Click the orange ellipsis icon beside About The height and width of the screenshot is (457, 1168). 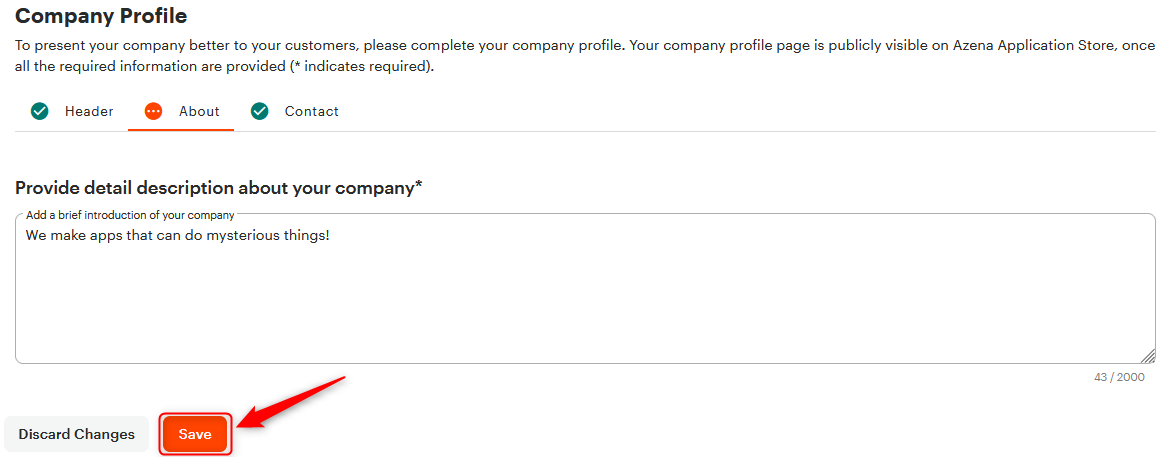[x=153, y=112]
